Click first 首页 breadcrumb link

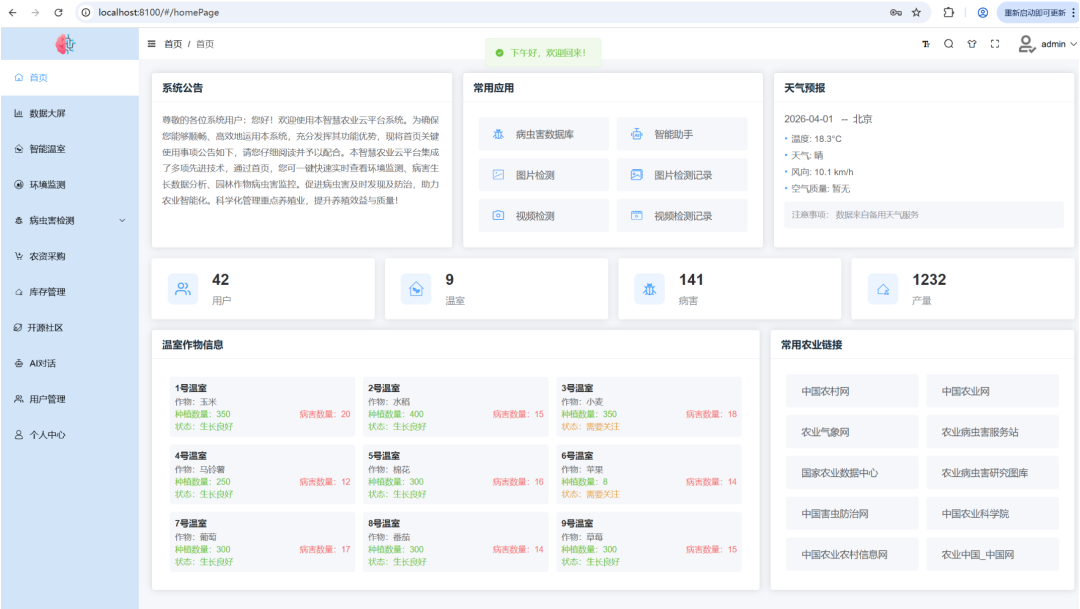(173, 44)
